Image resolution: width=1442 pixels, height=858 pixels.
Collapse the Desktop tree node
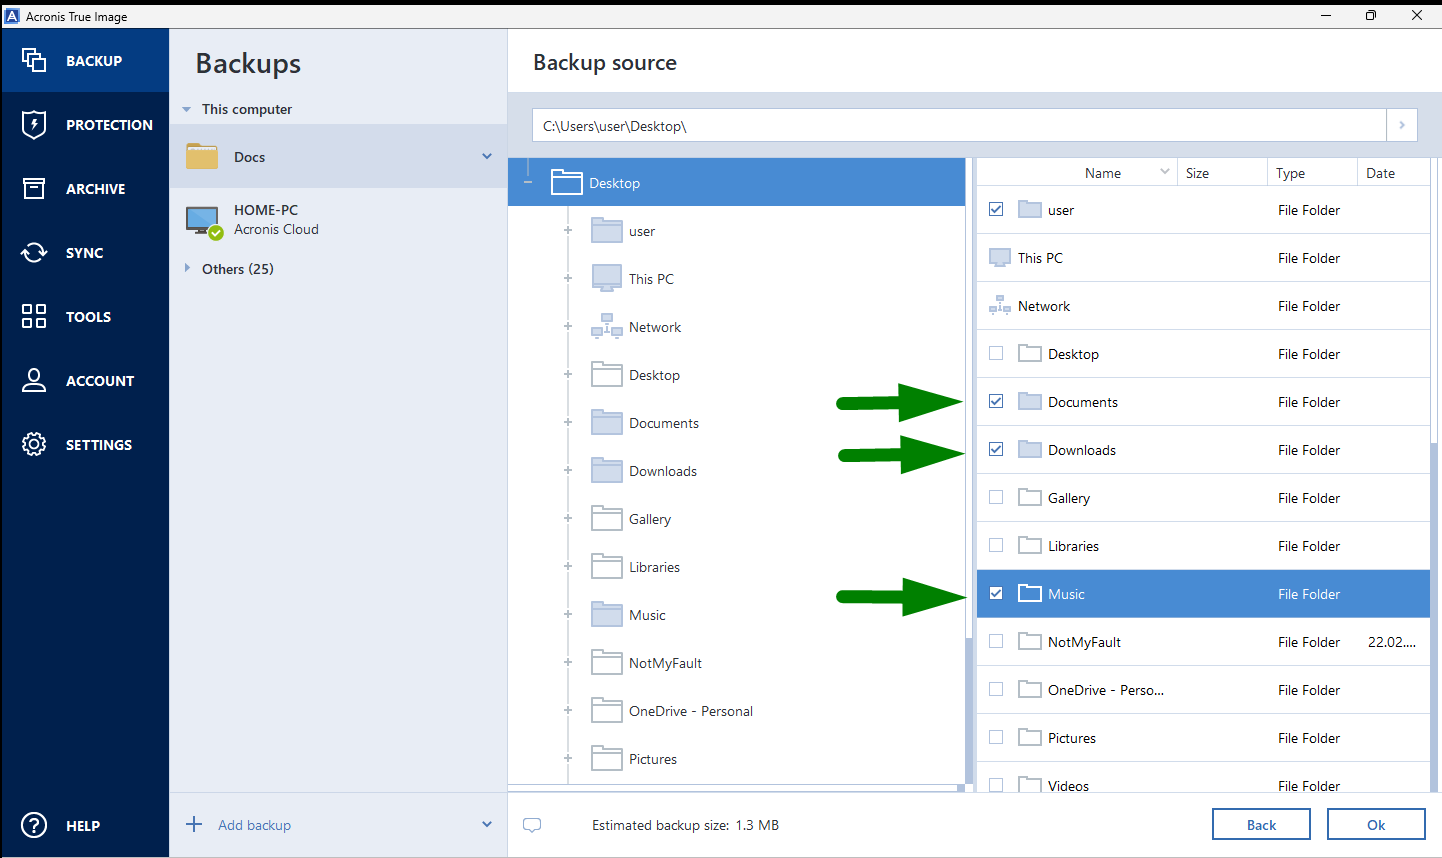click(527, 182)
